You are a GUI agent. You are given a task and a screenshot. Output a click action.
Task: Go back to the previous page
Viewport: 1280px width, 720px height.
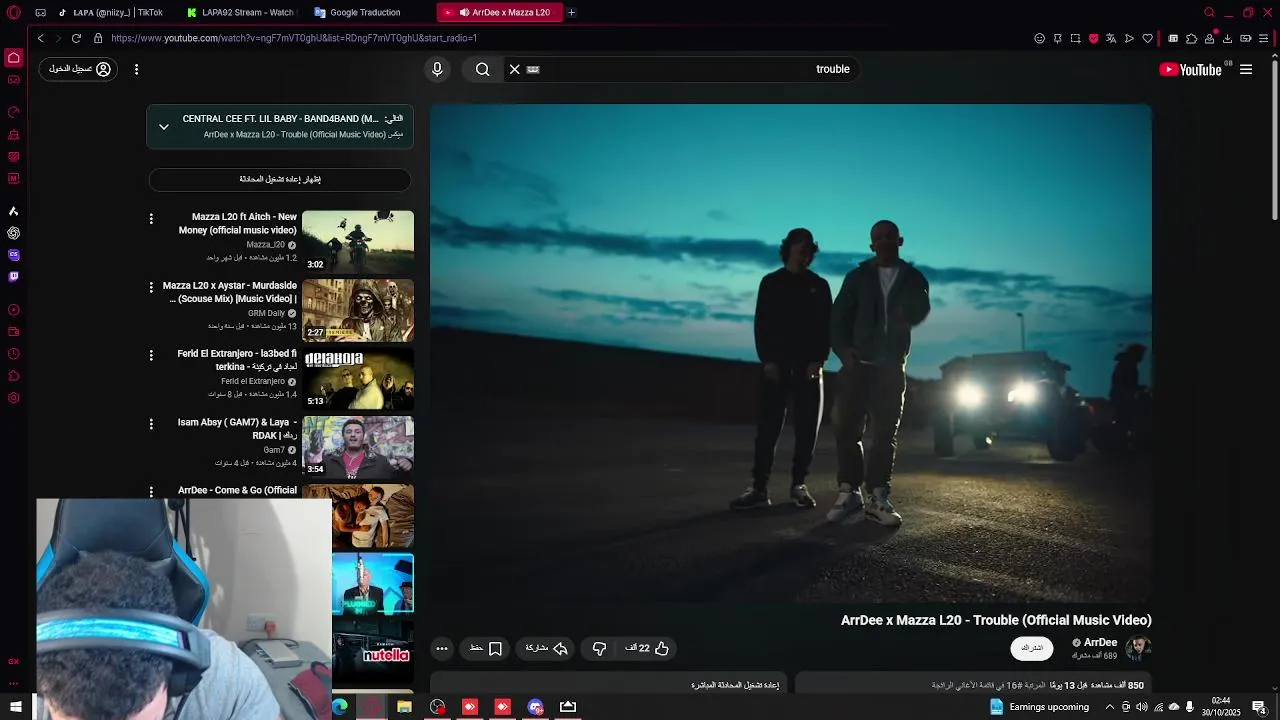[40, 38]
